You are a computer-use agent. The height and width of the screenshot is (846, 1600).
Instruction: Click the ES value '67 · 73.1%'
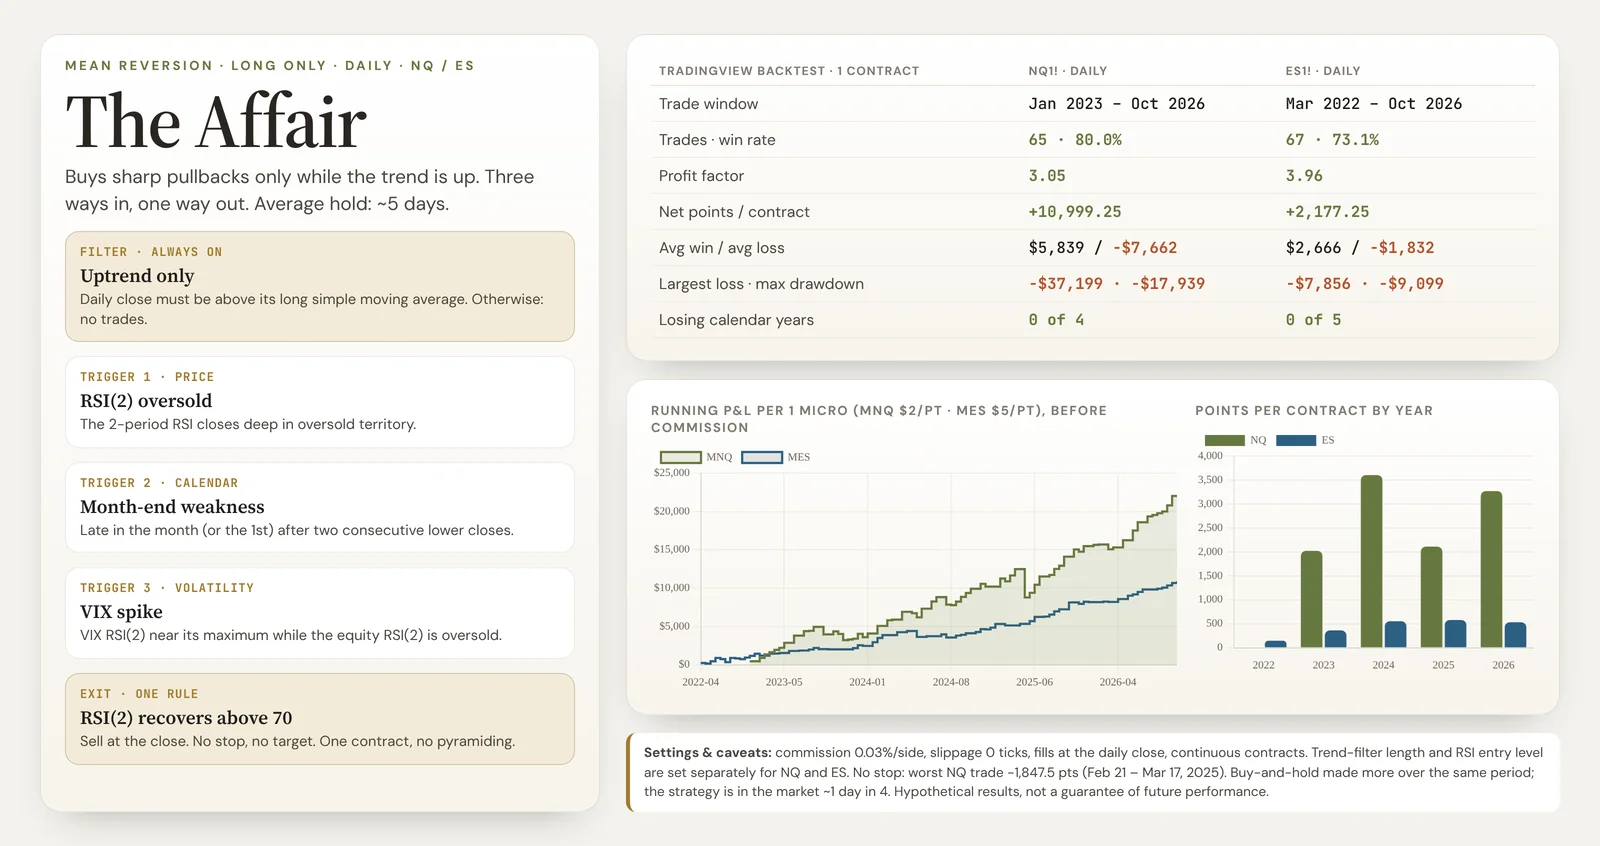point(1332,140)
